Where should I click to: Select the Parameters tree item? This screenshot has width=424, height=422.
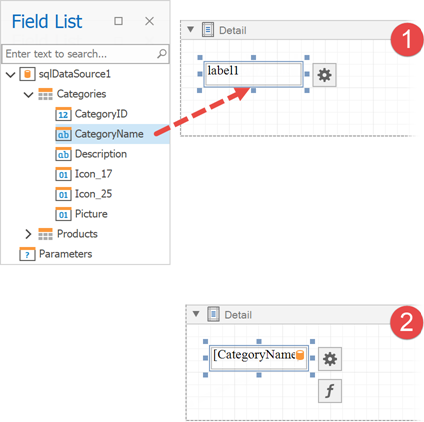(65, 254)
